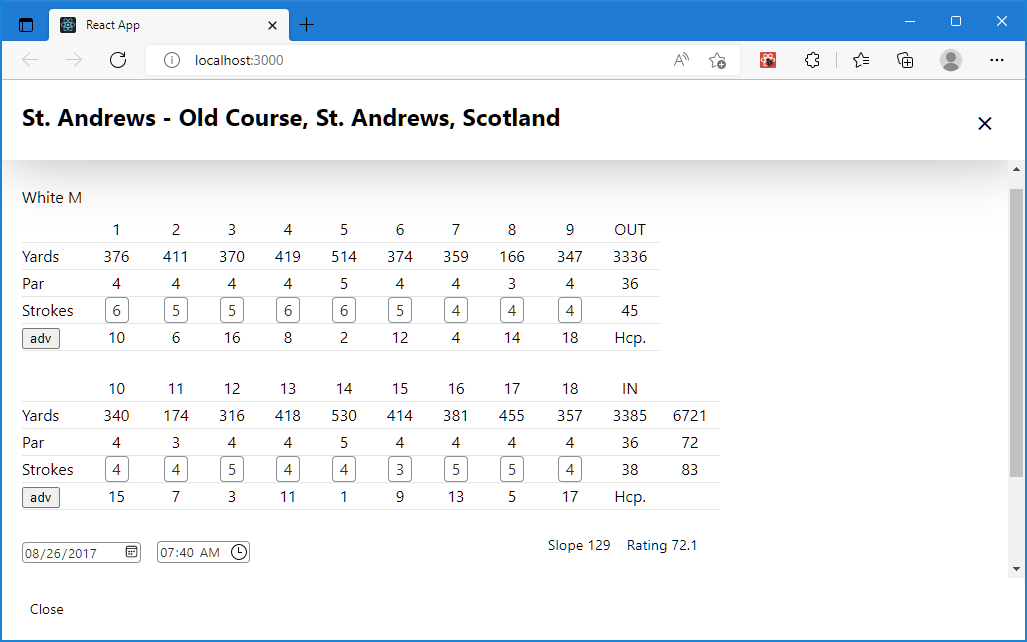This screenshot has height=642, width=1027.
Task: View site information icon beside localhost
Action: (x=172, y=60)
